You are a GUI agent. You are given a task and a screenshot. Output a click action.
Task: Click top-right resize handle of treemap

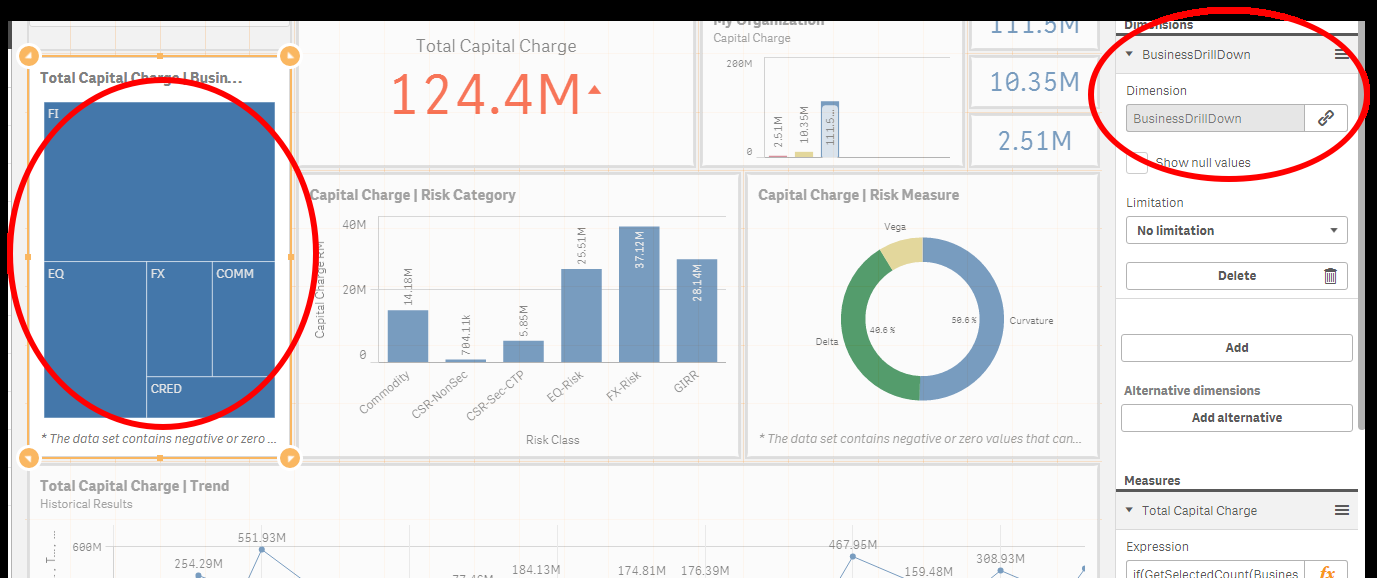(x=289, y=55)
